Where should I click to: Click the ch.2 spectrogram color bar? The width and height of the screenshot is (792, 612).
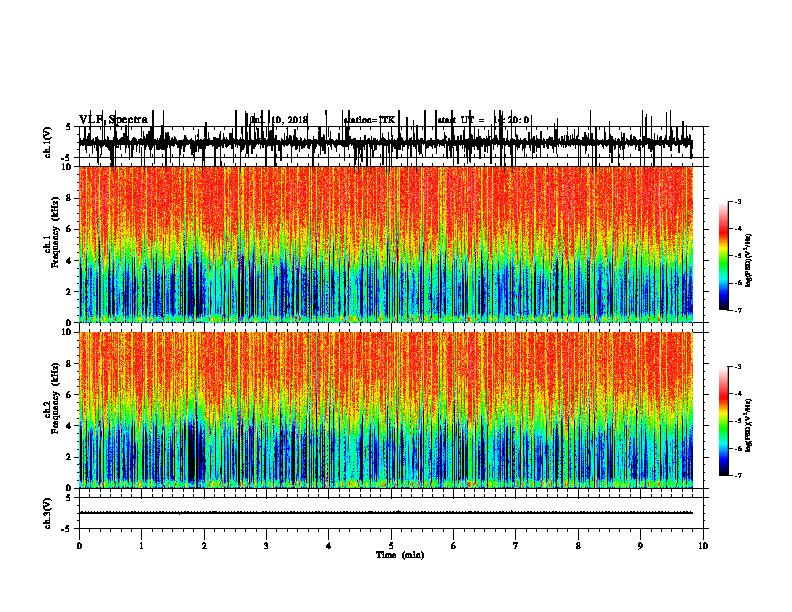coord(724,421)
